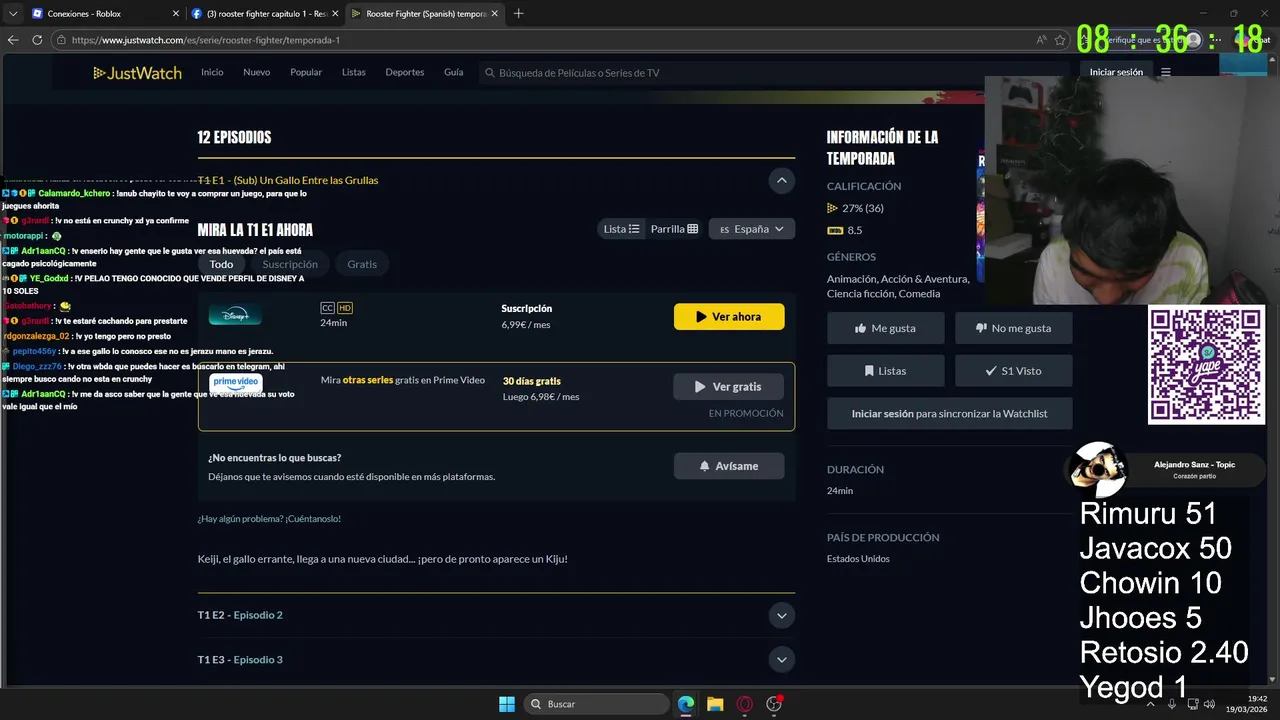
Task: Open new browser tab with plus icon
Action: (518, 14)
